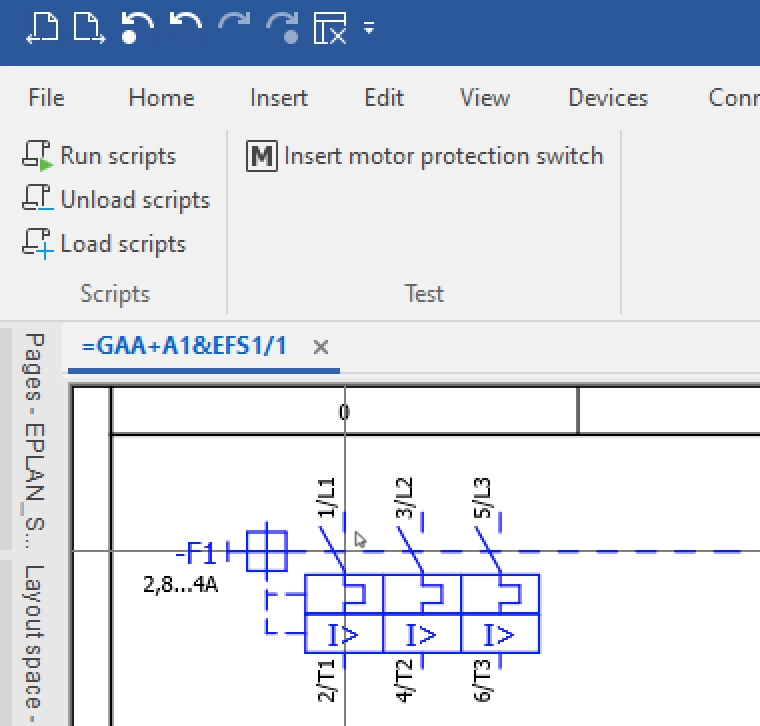Screen dimensions: 760x726
Task: Select the =GAA+A1&EFS1/1 page tab
Action: (185, 346)
